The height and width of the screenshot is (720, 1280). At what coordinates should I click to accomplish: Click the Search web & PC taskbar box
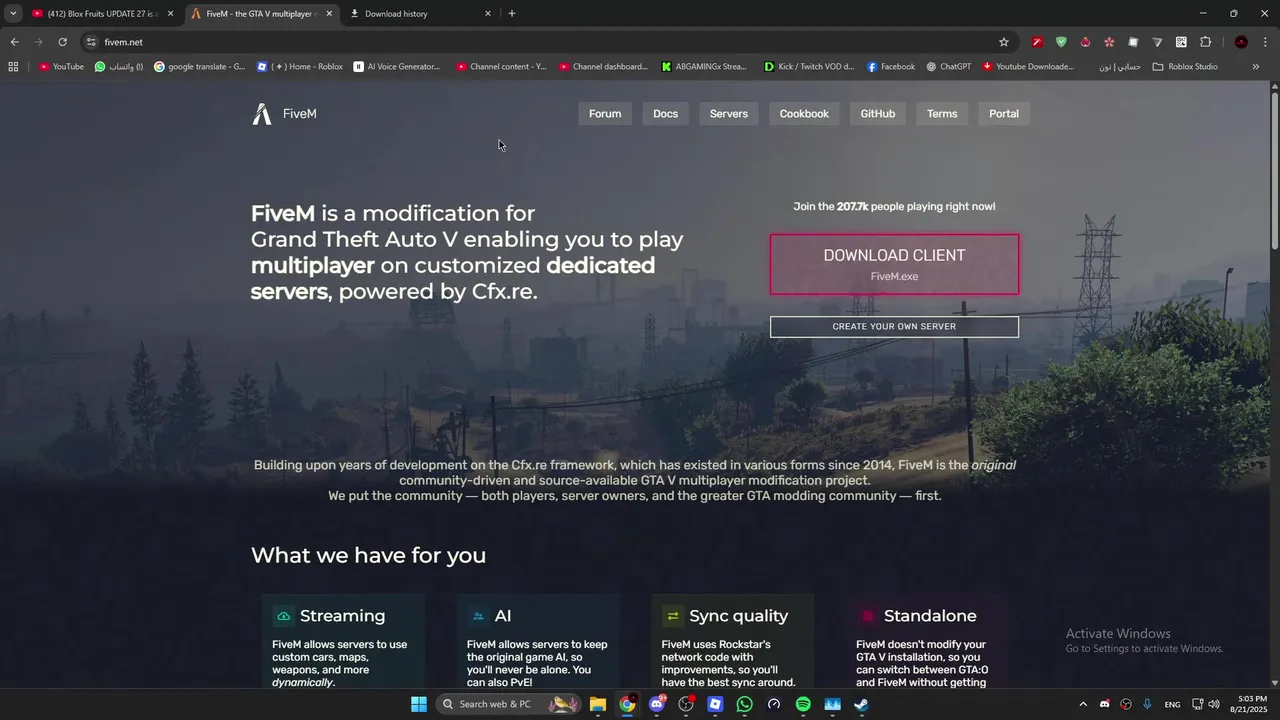tap(508, 704)
